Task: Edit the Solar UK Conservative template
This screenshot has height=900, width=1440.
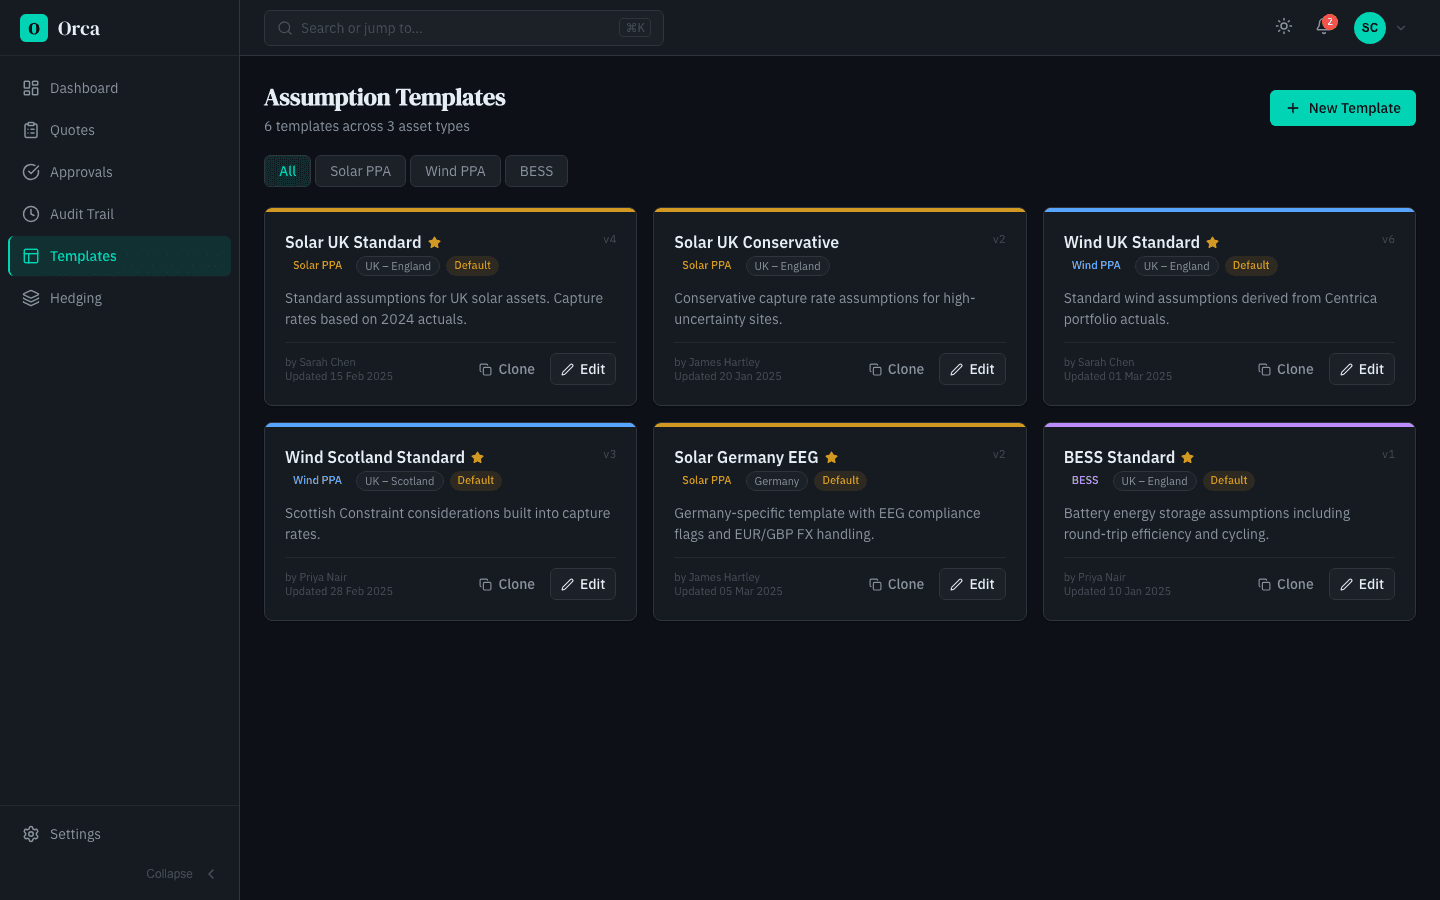Action: [x=972, y=369]
